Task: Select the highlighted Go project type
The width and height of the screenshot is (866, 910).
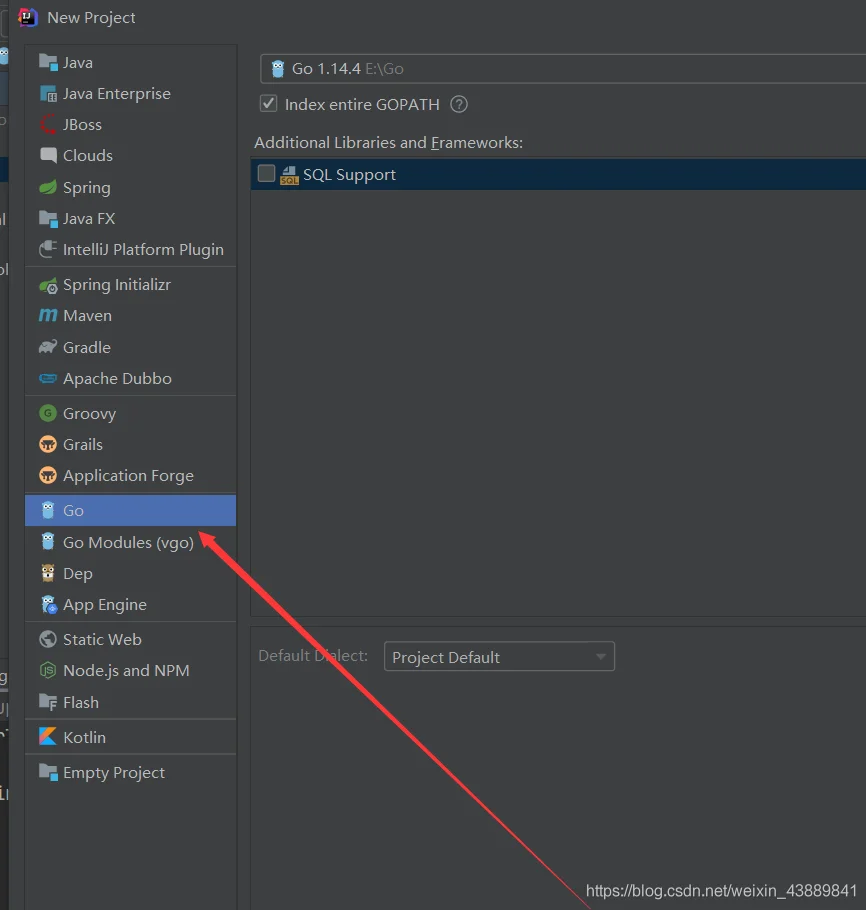Action: tap(131, 510)
